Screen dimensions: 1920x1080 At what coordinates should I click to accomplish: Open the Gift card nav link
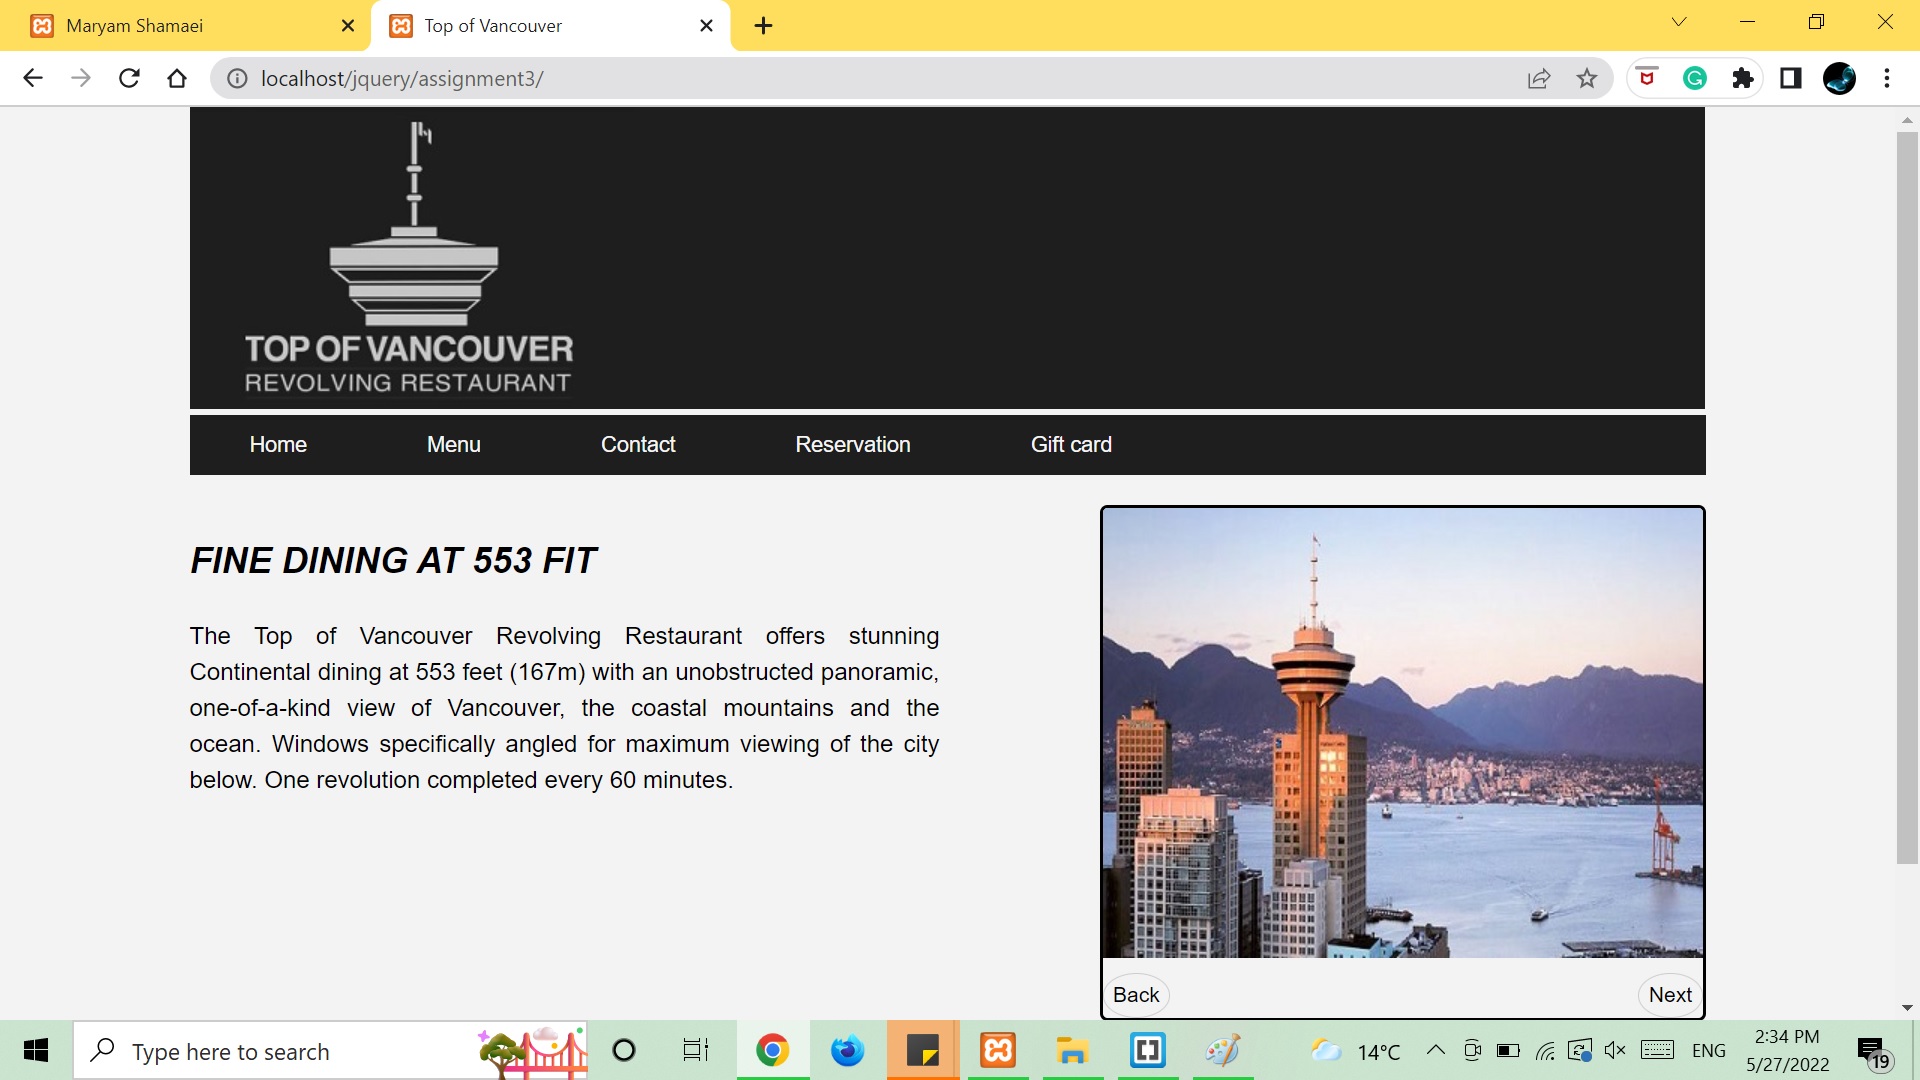[1071, 445]
